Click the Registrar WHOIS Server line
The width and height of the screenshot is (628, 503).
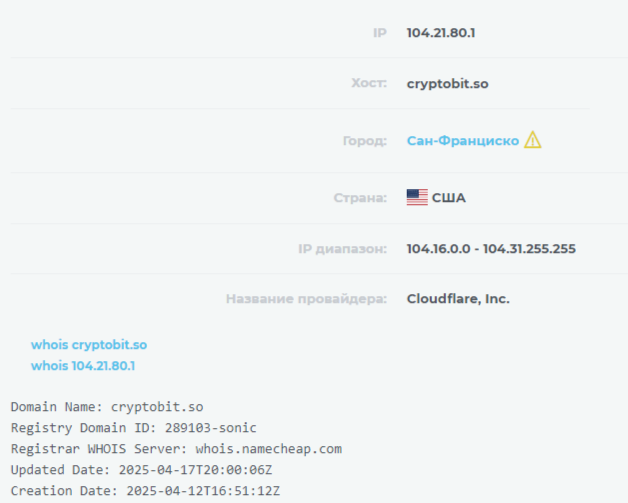[176, 449]
